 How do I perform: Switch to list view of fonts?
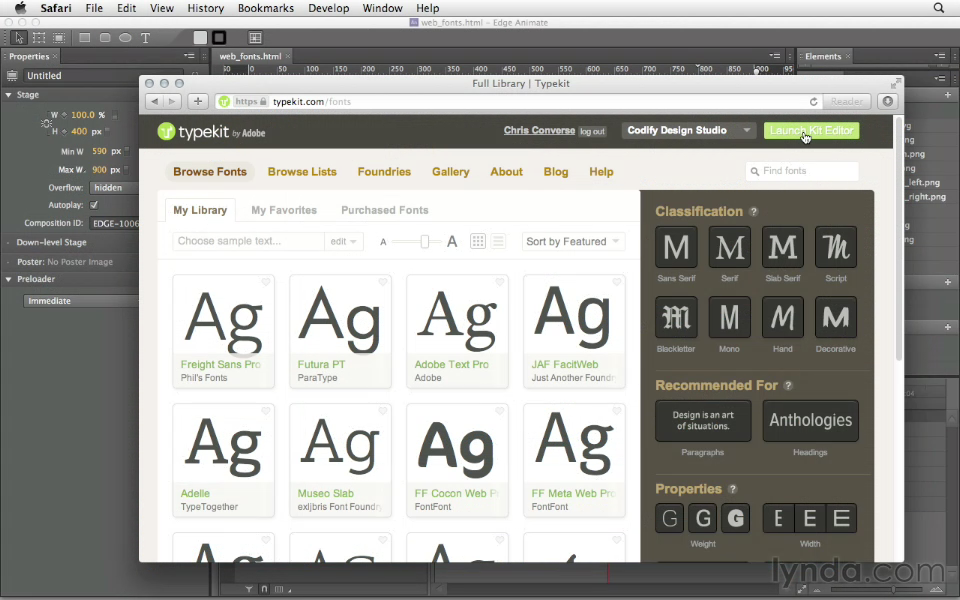pyautogui.click(x=498, y=241)
